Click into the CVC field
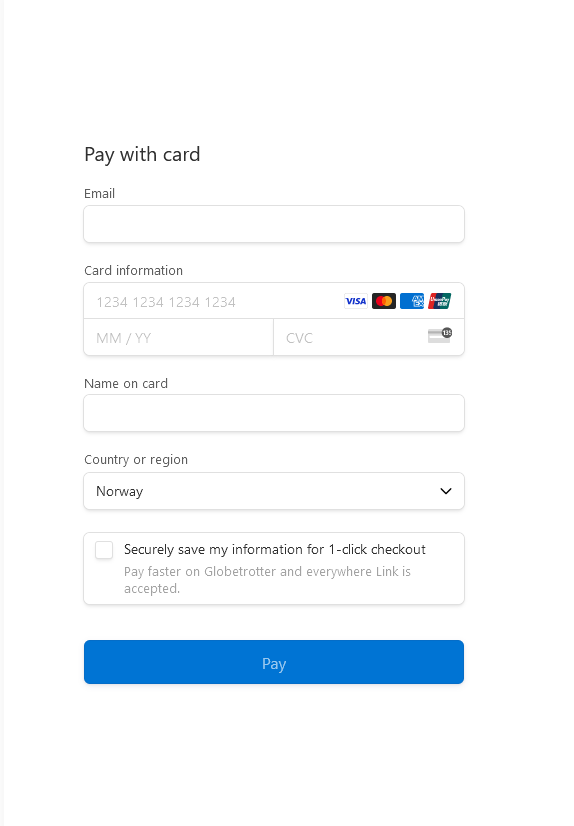 tap(369, 337)
